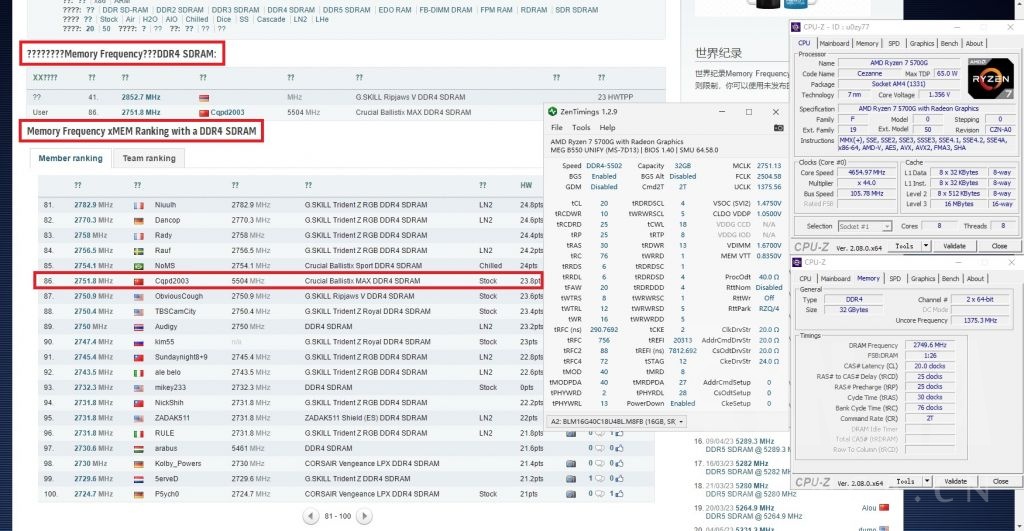Switch to the Team ranking tab
Screen dimensions: 1024x531
click(x=147, y=158)
